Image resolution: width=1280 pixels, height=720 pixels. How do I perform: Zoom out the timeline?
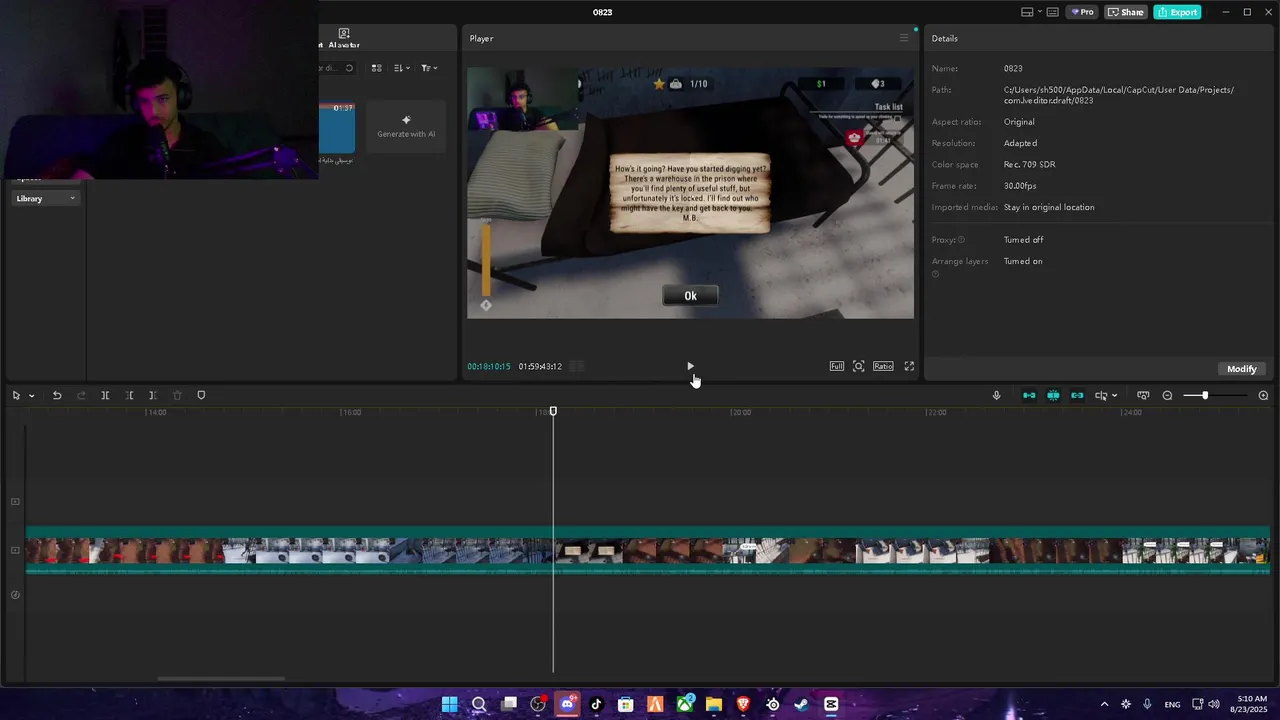(x=1167, y=395)
